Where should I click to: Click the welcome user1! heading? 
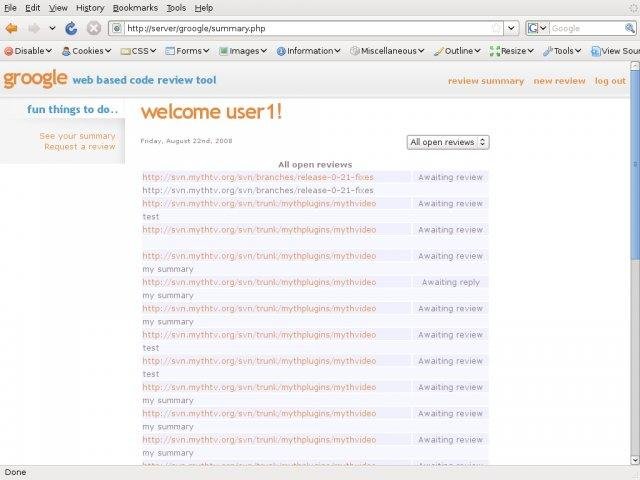click(x=211, y=111)
